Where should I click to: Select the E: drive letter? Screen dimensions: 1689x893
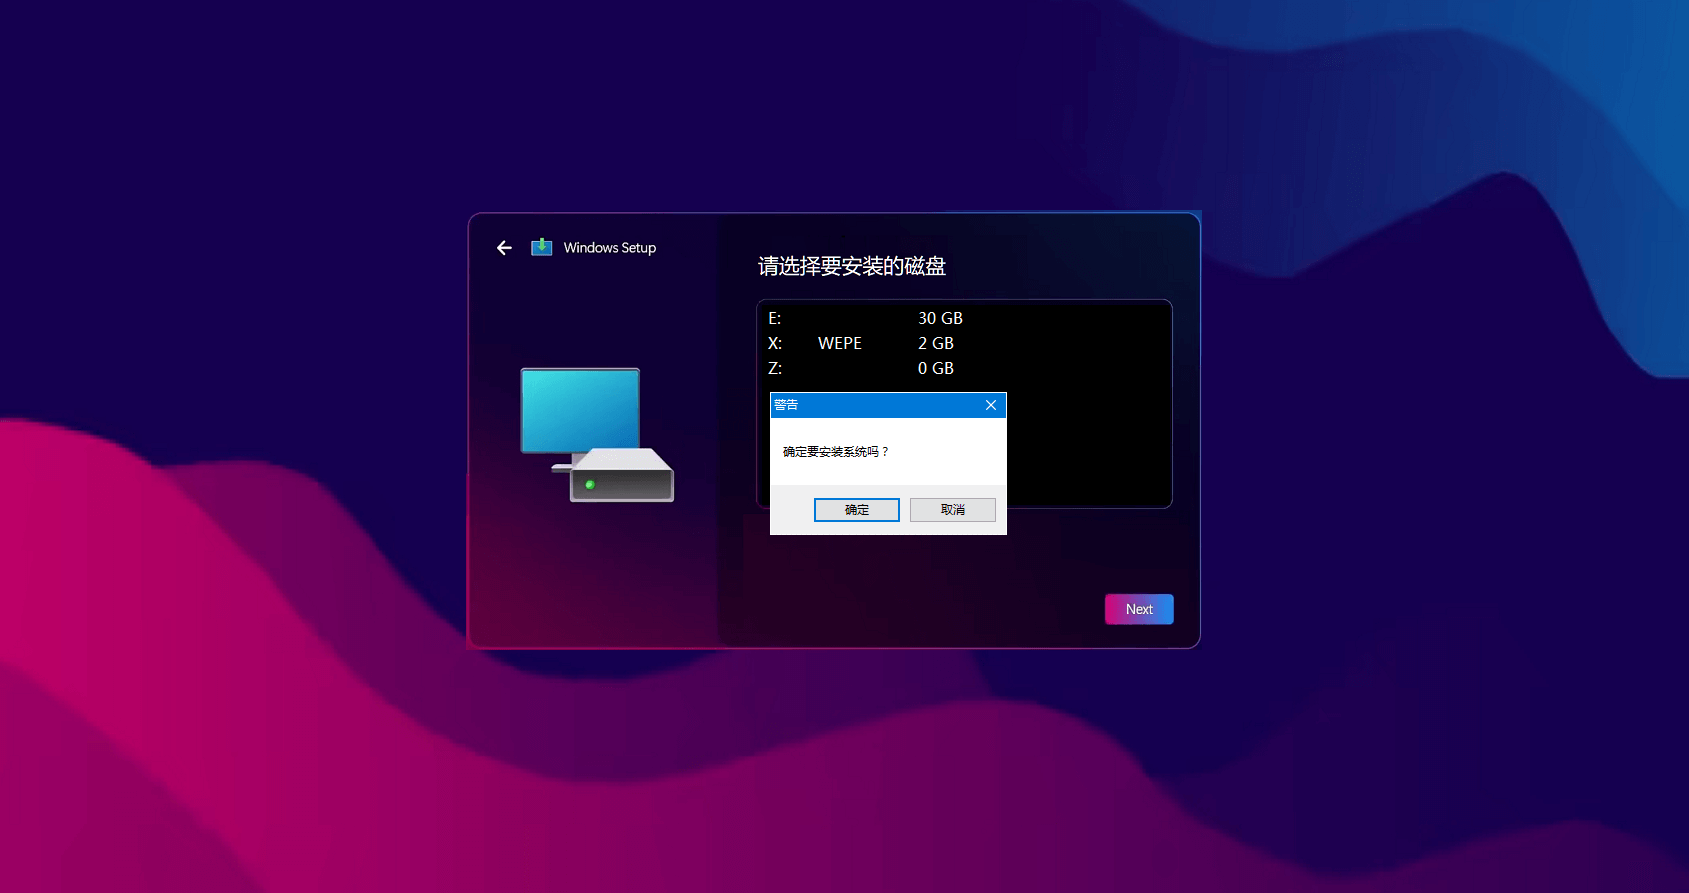[x=774, y=318]
